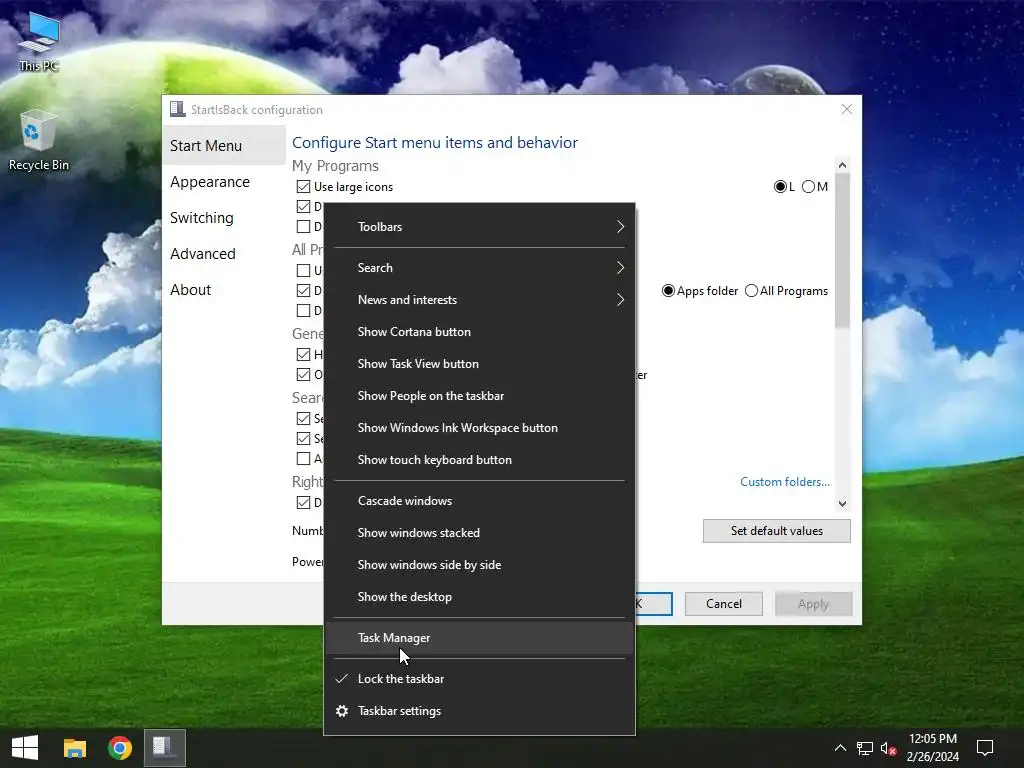Expand News and interests submenu
The height and width of the screenshot is (768, 1024).
click(x=479, y=300)
